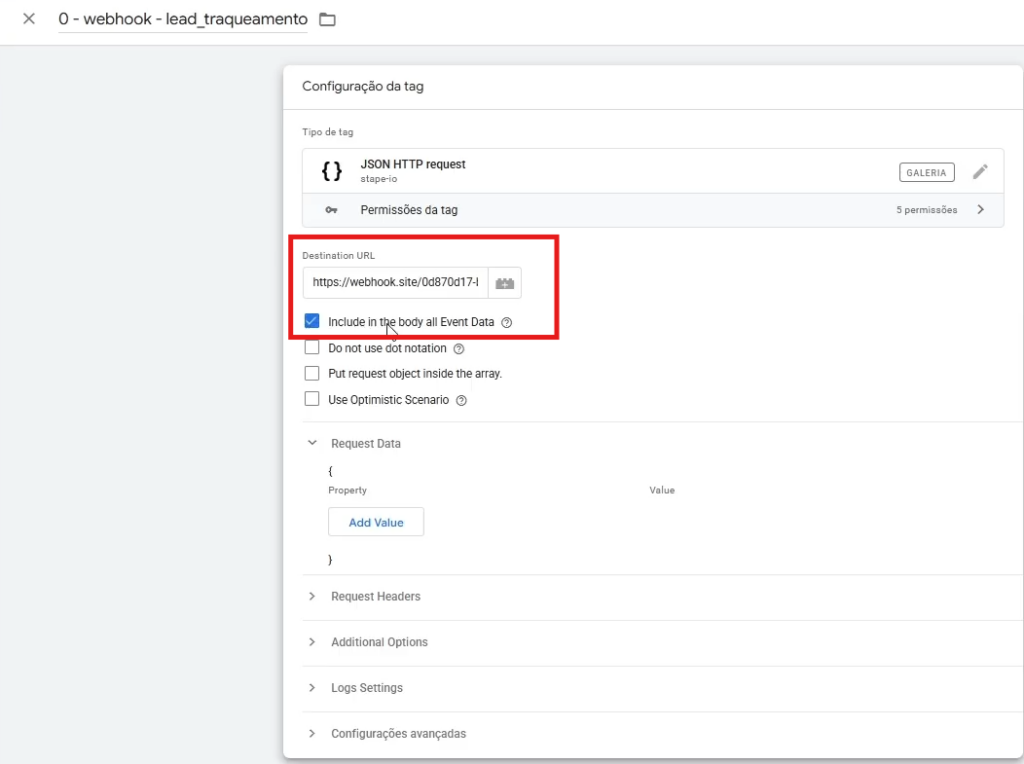Click the key icon for tag permissions
This screenshot has height=764, width=1024.
(331, 210)
